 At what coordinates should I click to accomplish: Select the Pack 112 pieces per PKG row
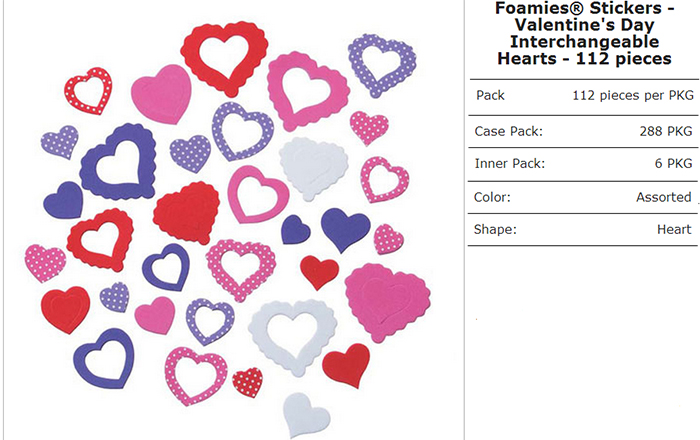pyautogui.click(x=584, y=95)
